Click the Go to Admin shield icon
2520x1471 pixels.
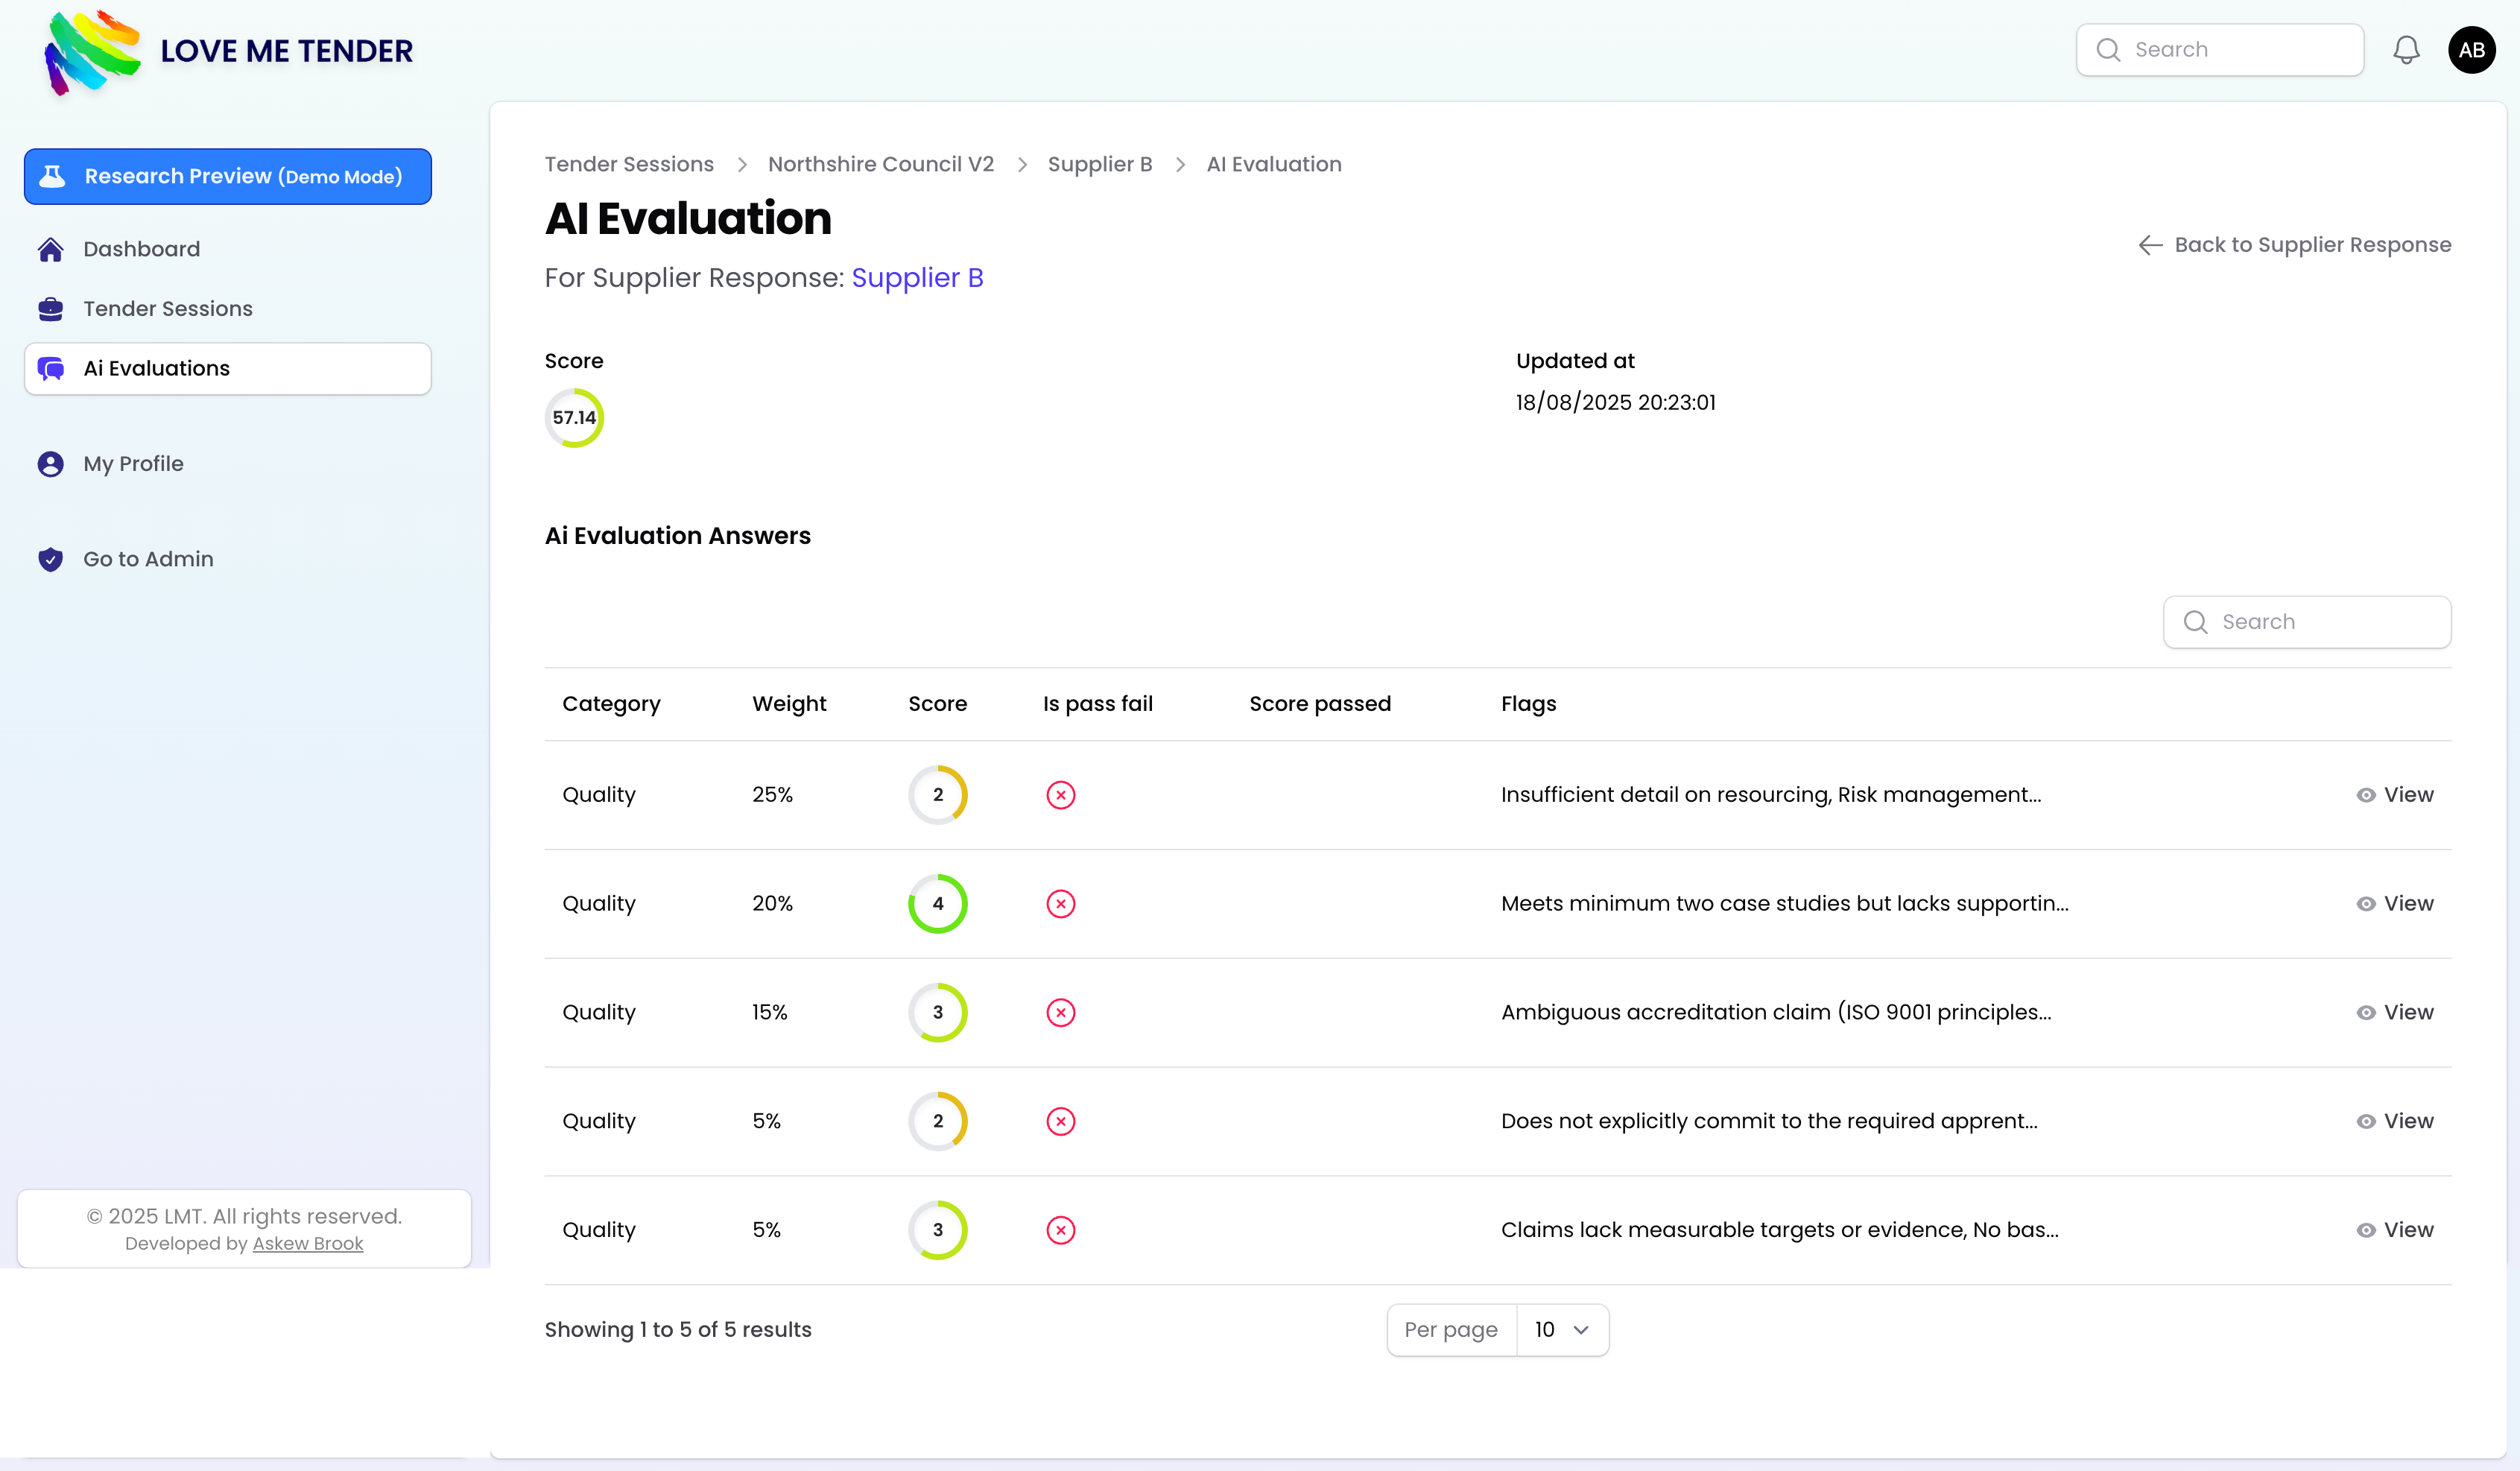coord(50,559)
